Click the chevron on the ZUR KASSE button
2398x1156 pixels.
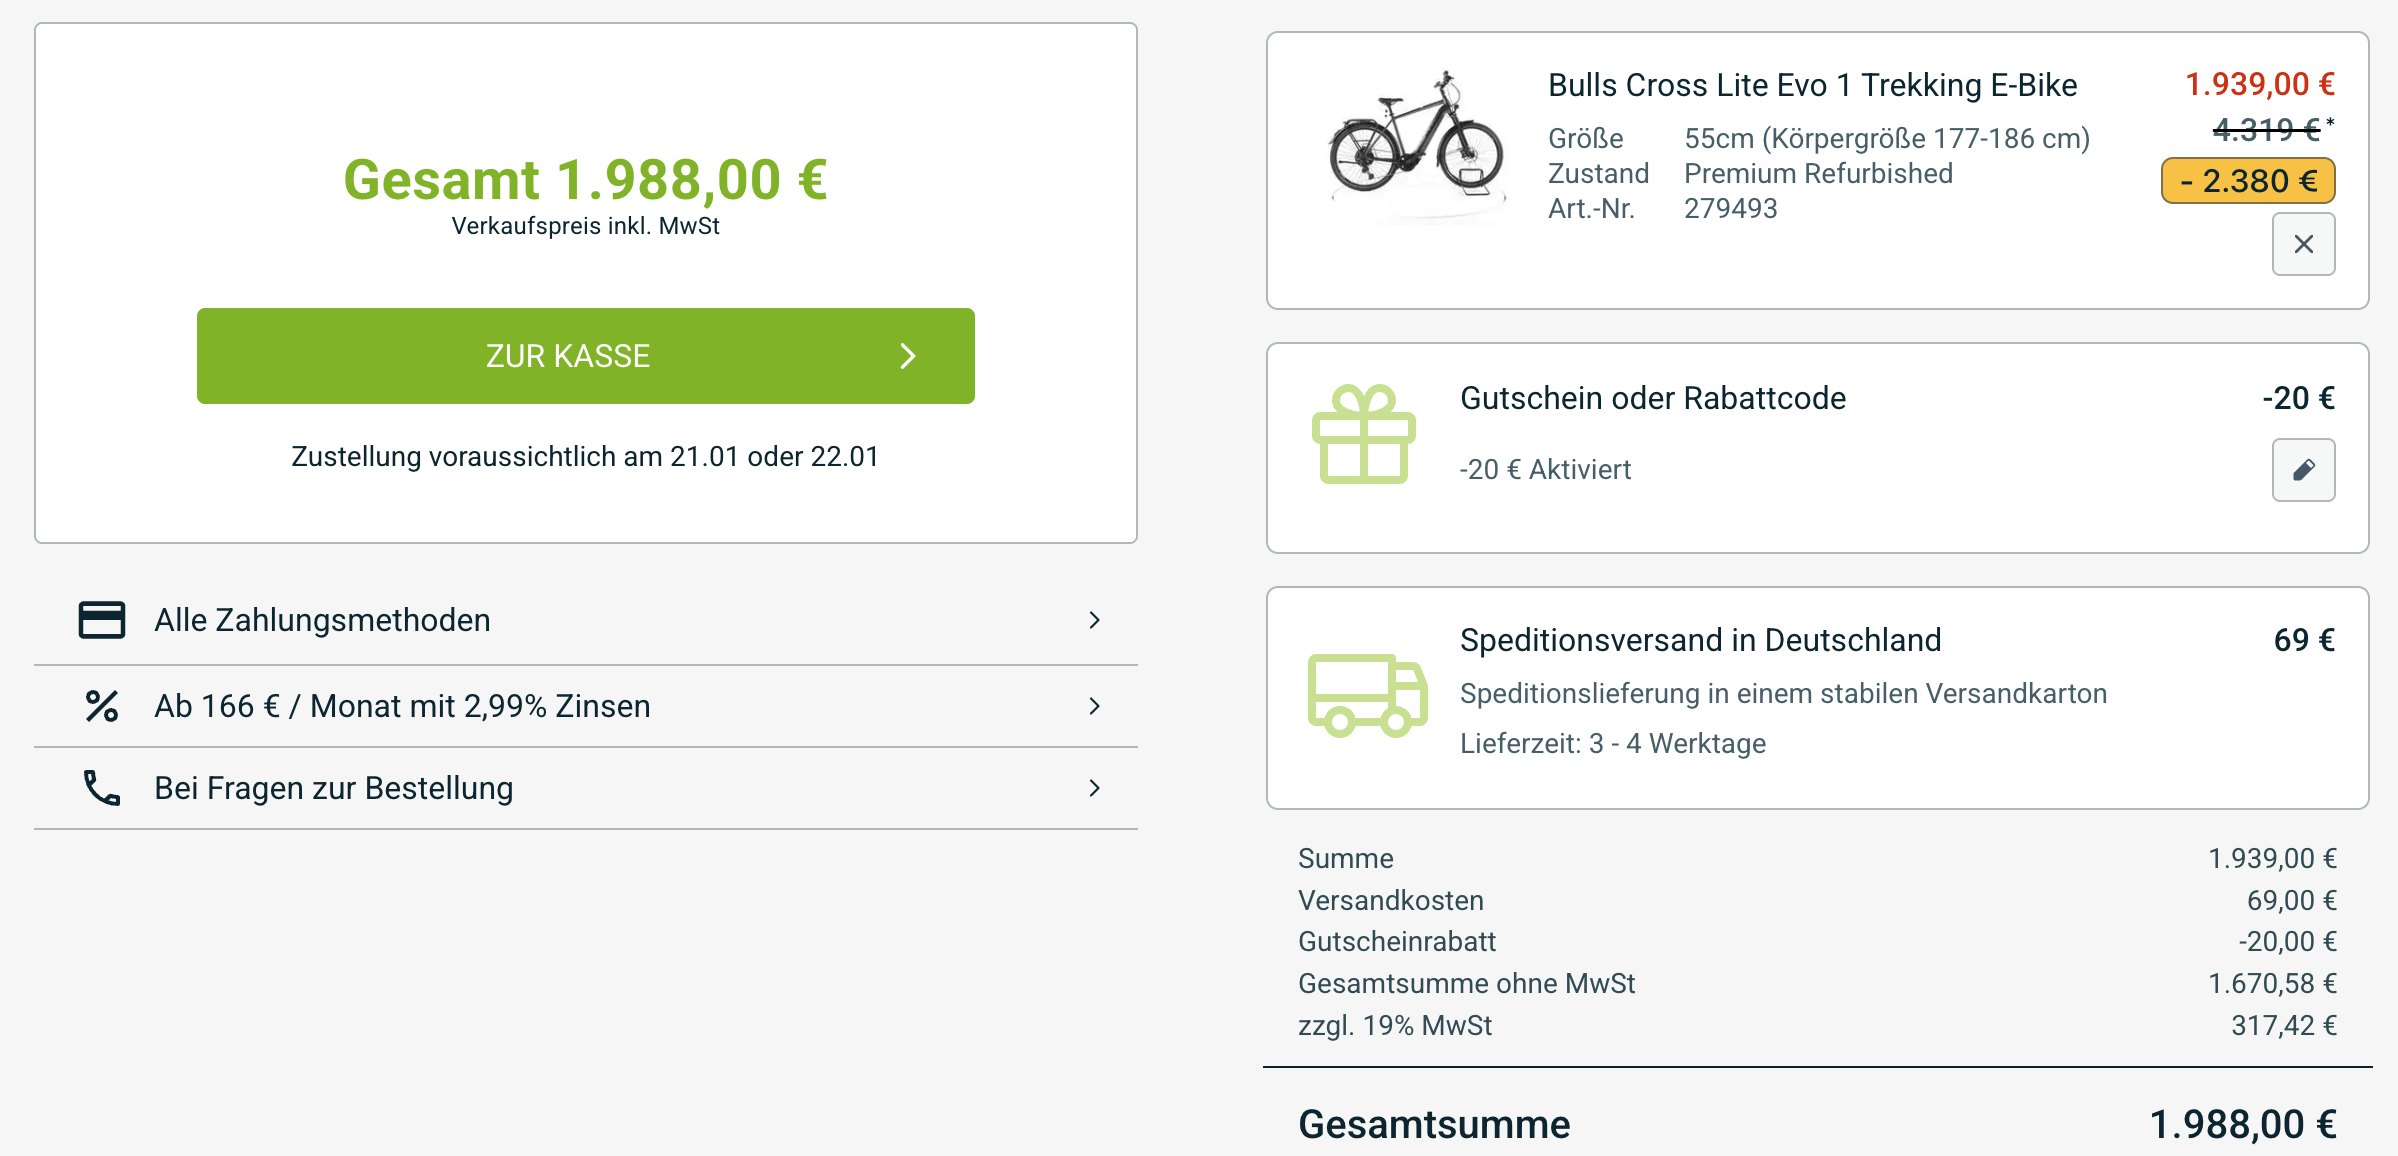[908, 356]
